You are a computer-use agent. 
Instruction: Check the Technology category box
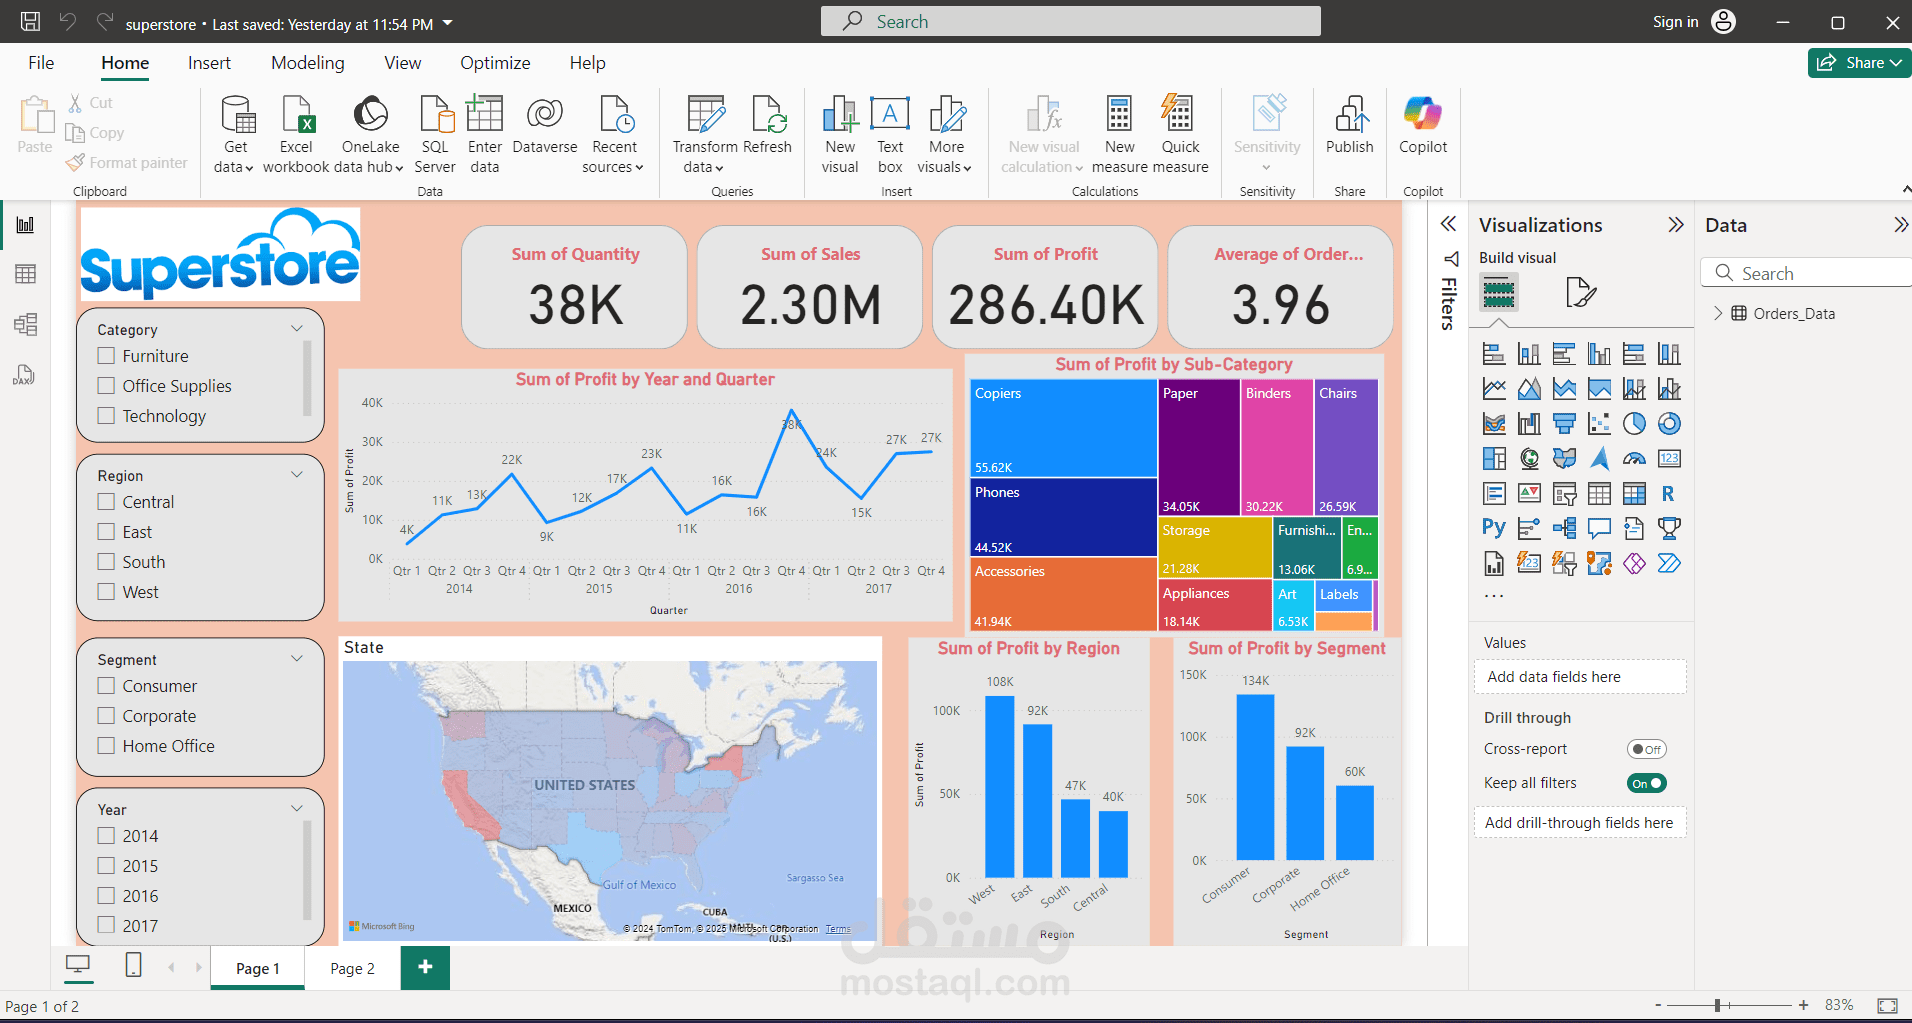point(106,416)
